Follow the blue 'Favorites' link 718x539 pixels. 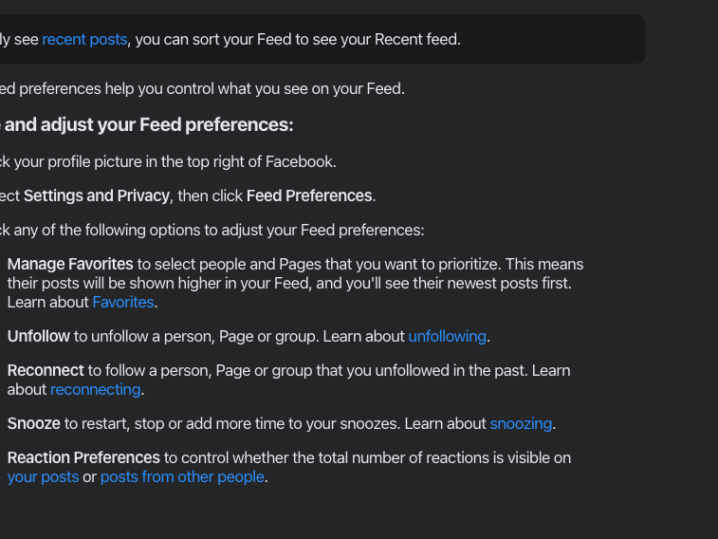123,303
